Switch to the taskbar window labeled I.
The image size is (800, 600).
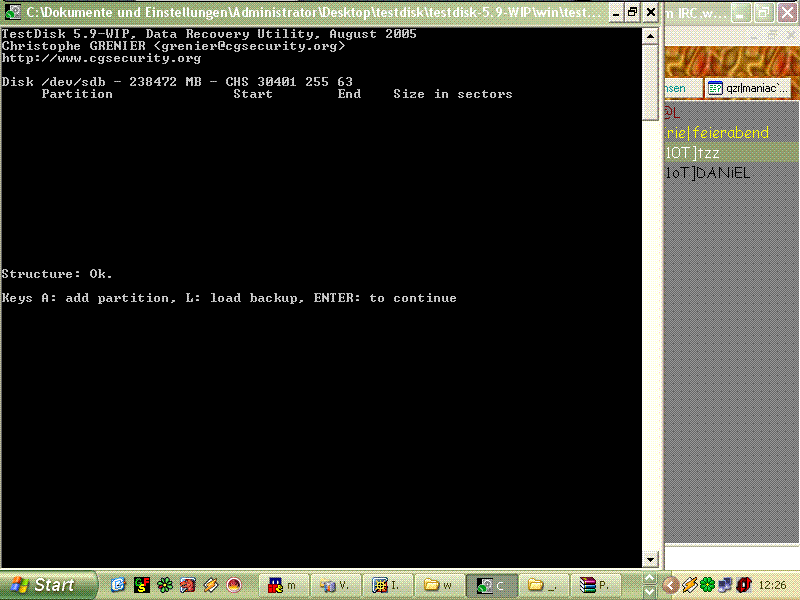coord(388,585)
